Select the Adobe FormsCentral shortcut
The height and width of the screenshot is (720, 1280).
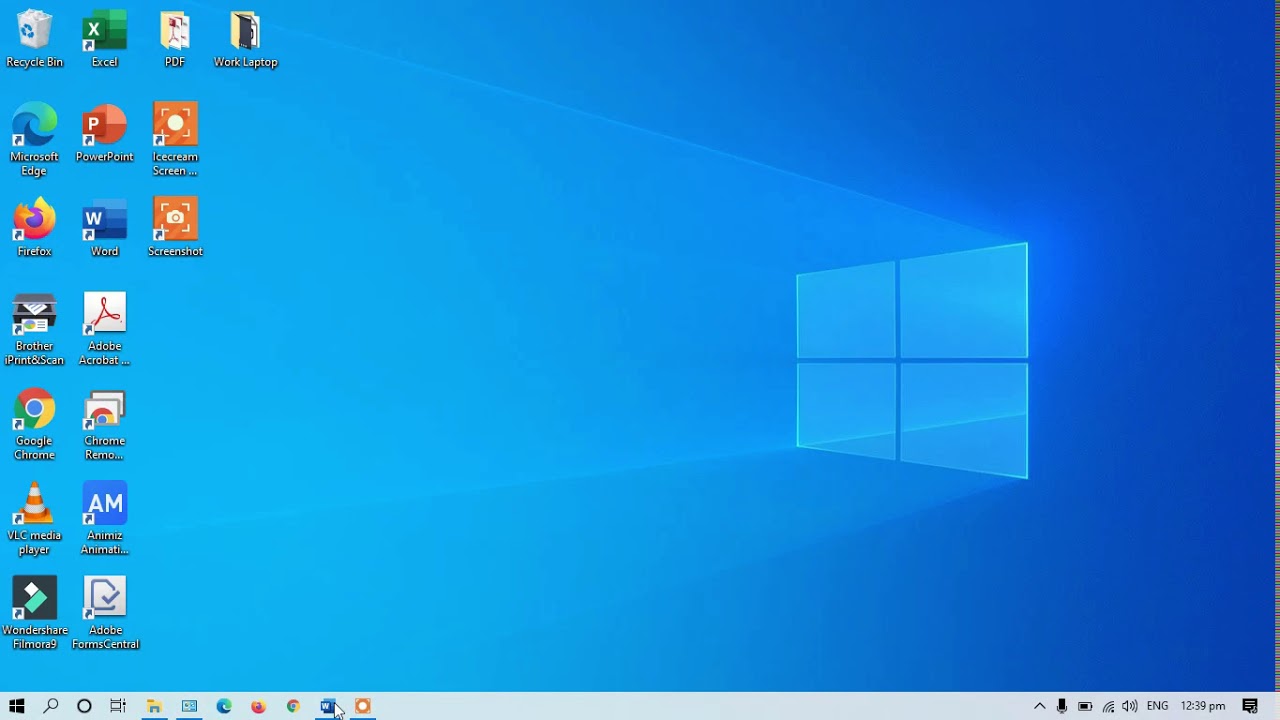(x=104, y=613)
